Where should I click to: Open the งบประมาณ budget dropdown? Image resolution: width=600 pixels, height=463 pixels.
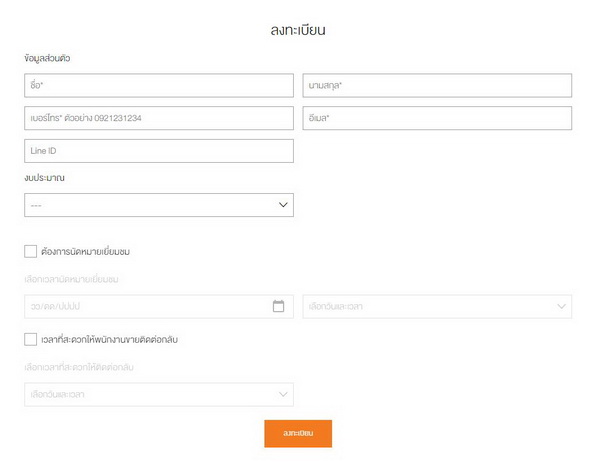[x=158, y=205]
